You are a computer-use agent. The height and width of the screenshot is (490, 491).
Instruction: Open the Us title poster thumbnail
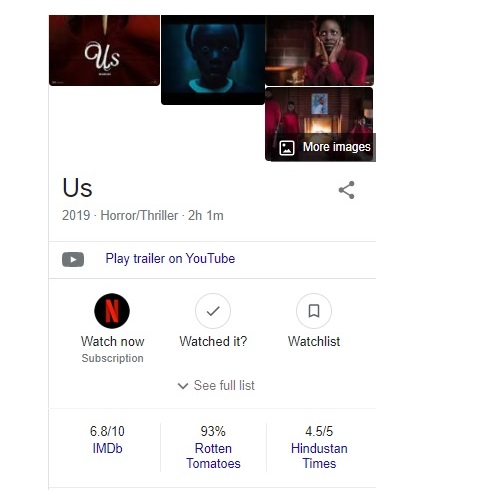tap(104, 50)
